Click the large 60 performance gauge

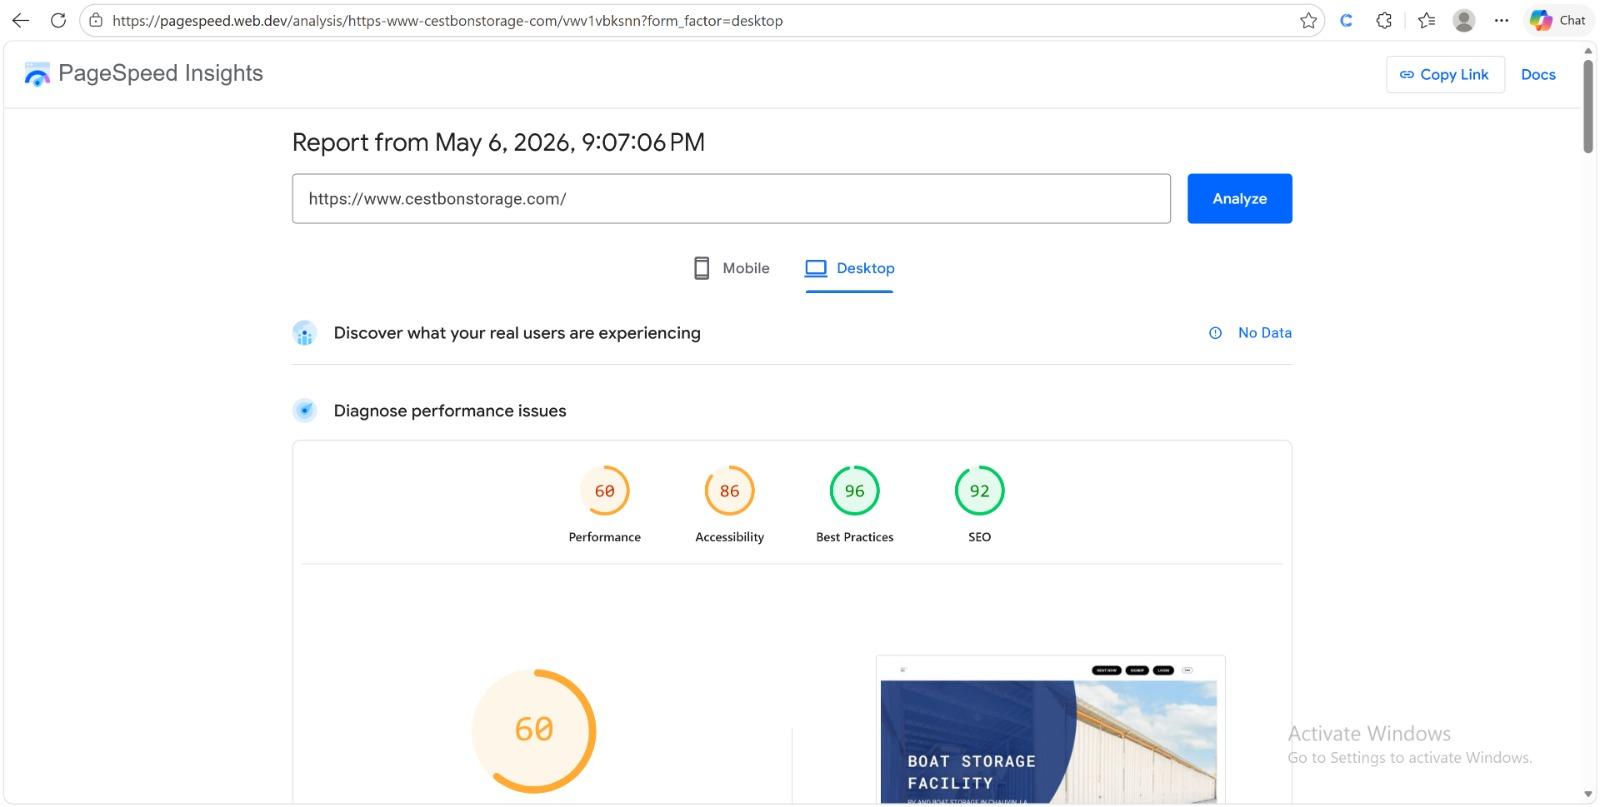(534, 730)
